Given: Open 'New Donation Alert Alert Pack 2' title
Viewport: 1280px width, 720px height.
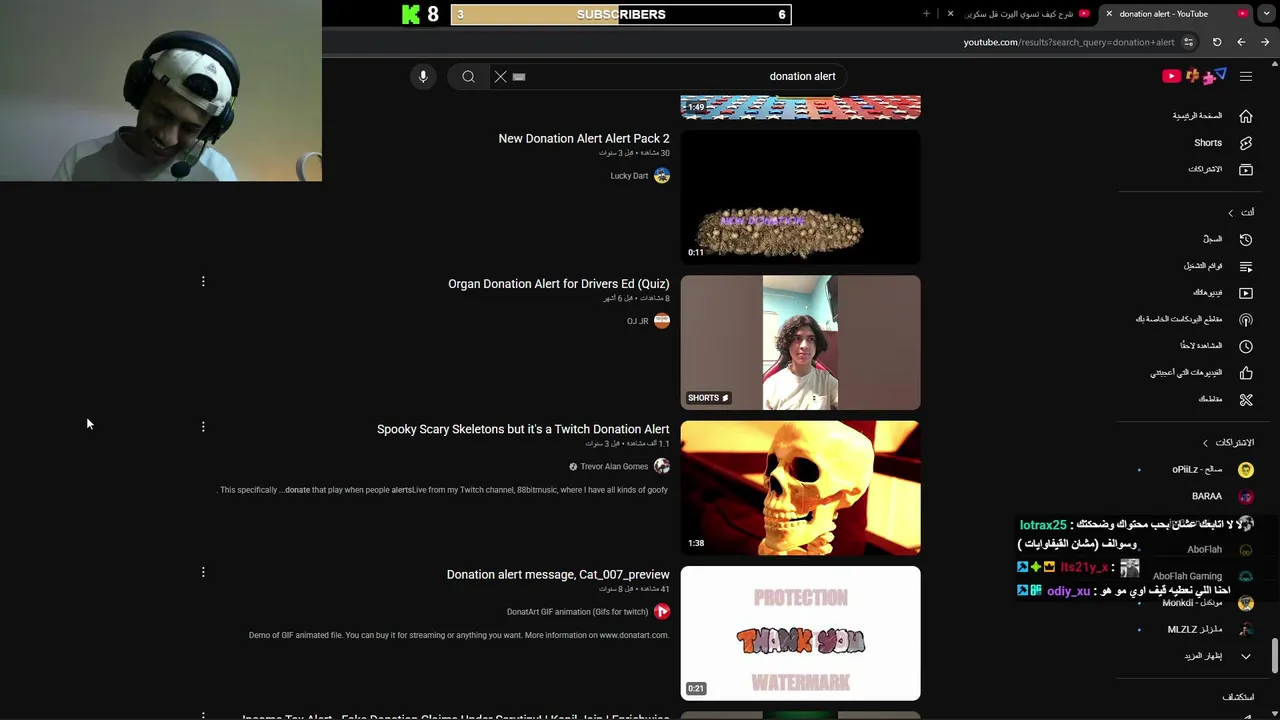Looking at the screenshot, I should (x=584, y=139).
